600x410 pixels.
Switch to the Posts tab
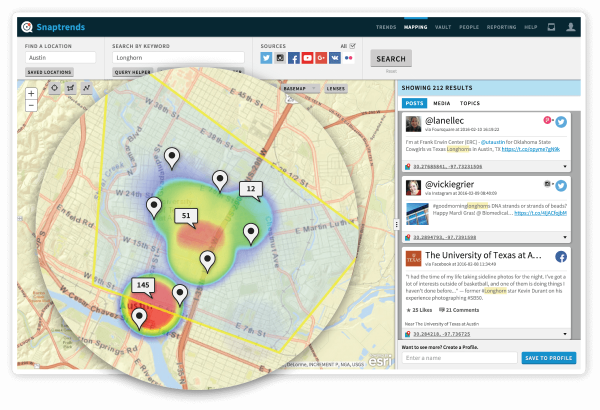point(414,103)
